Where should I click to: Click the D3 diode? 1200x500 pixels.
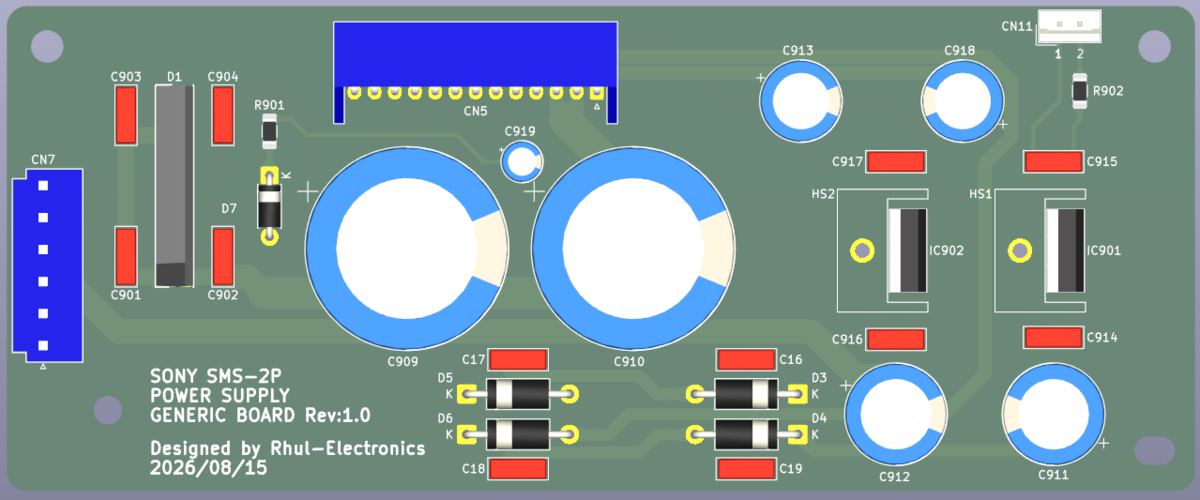coord(747,394)
